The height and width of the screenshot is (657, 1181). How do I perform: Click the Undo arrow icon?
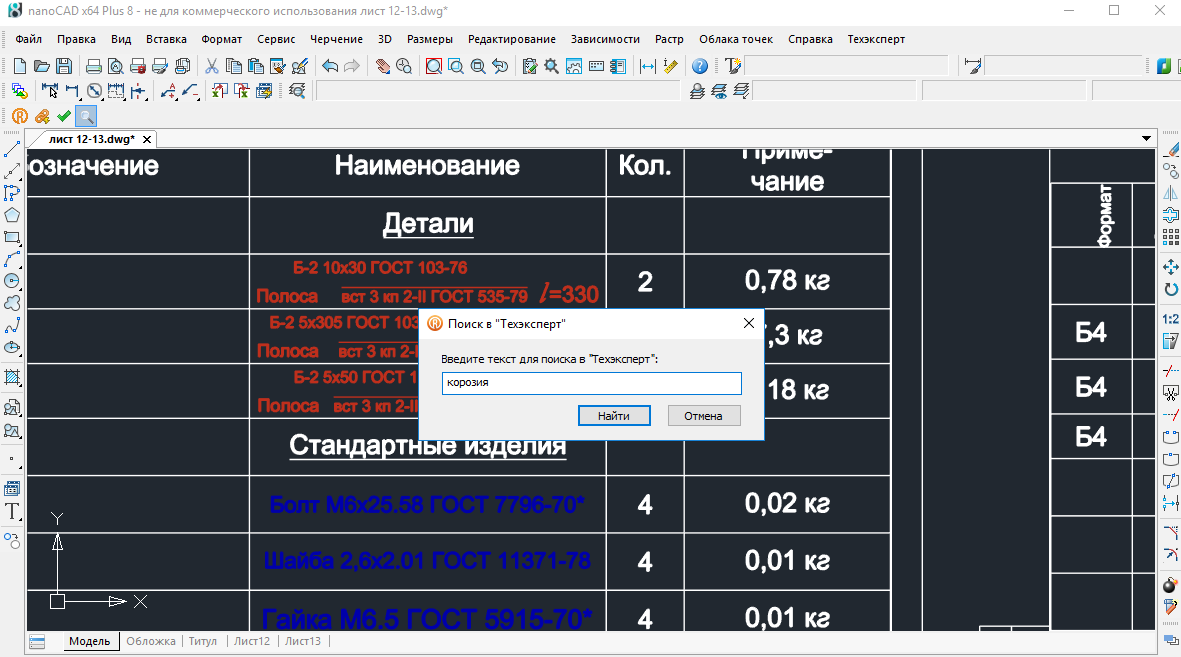(x=329, y=67)
